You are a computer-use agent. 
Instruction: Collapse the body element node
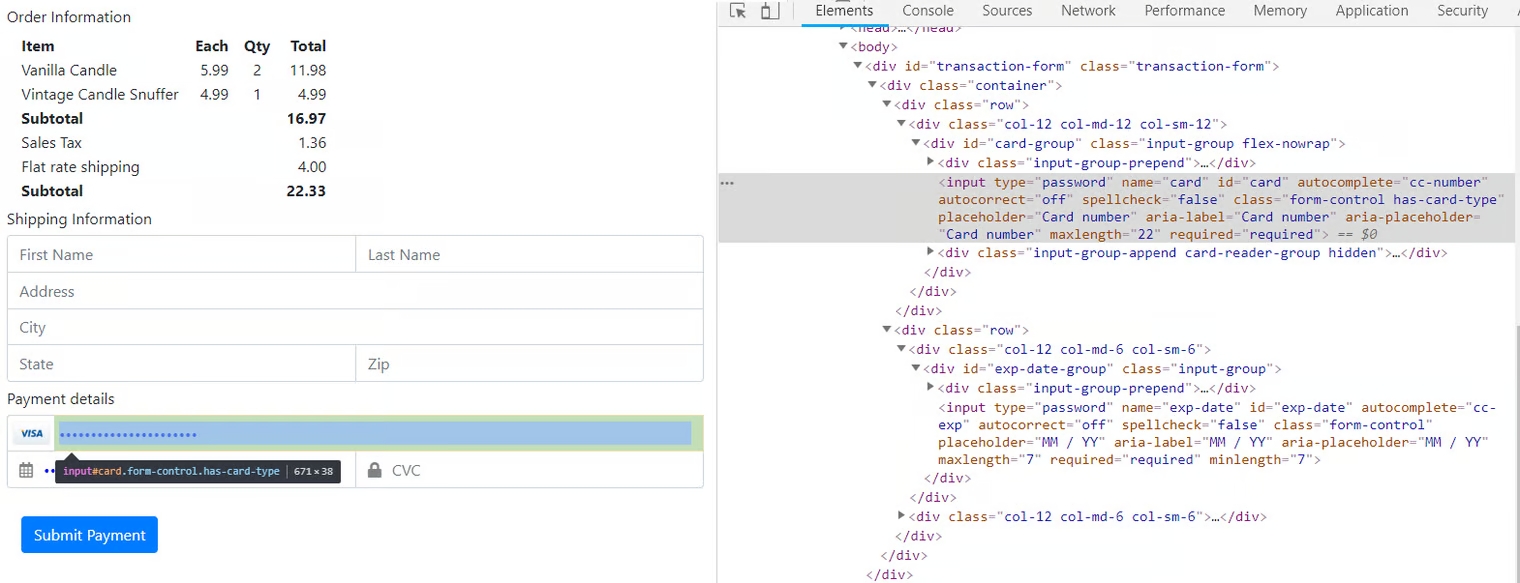(844, 47)
